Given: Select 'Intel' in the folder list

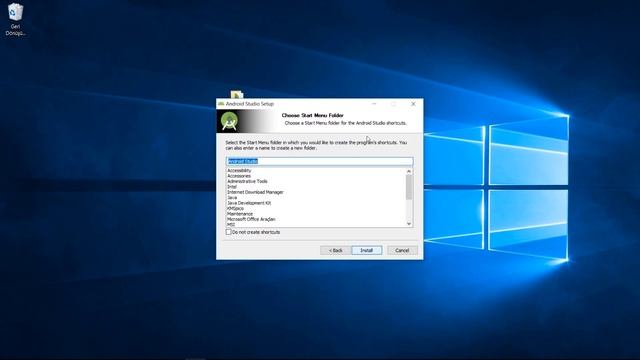Looking at the screenshot, I should click(232, 187).
